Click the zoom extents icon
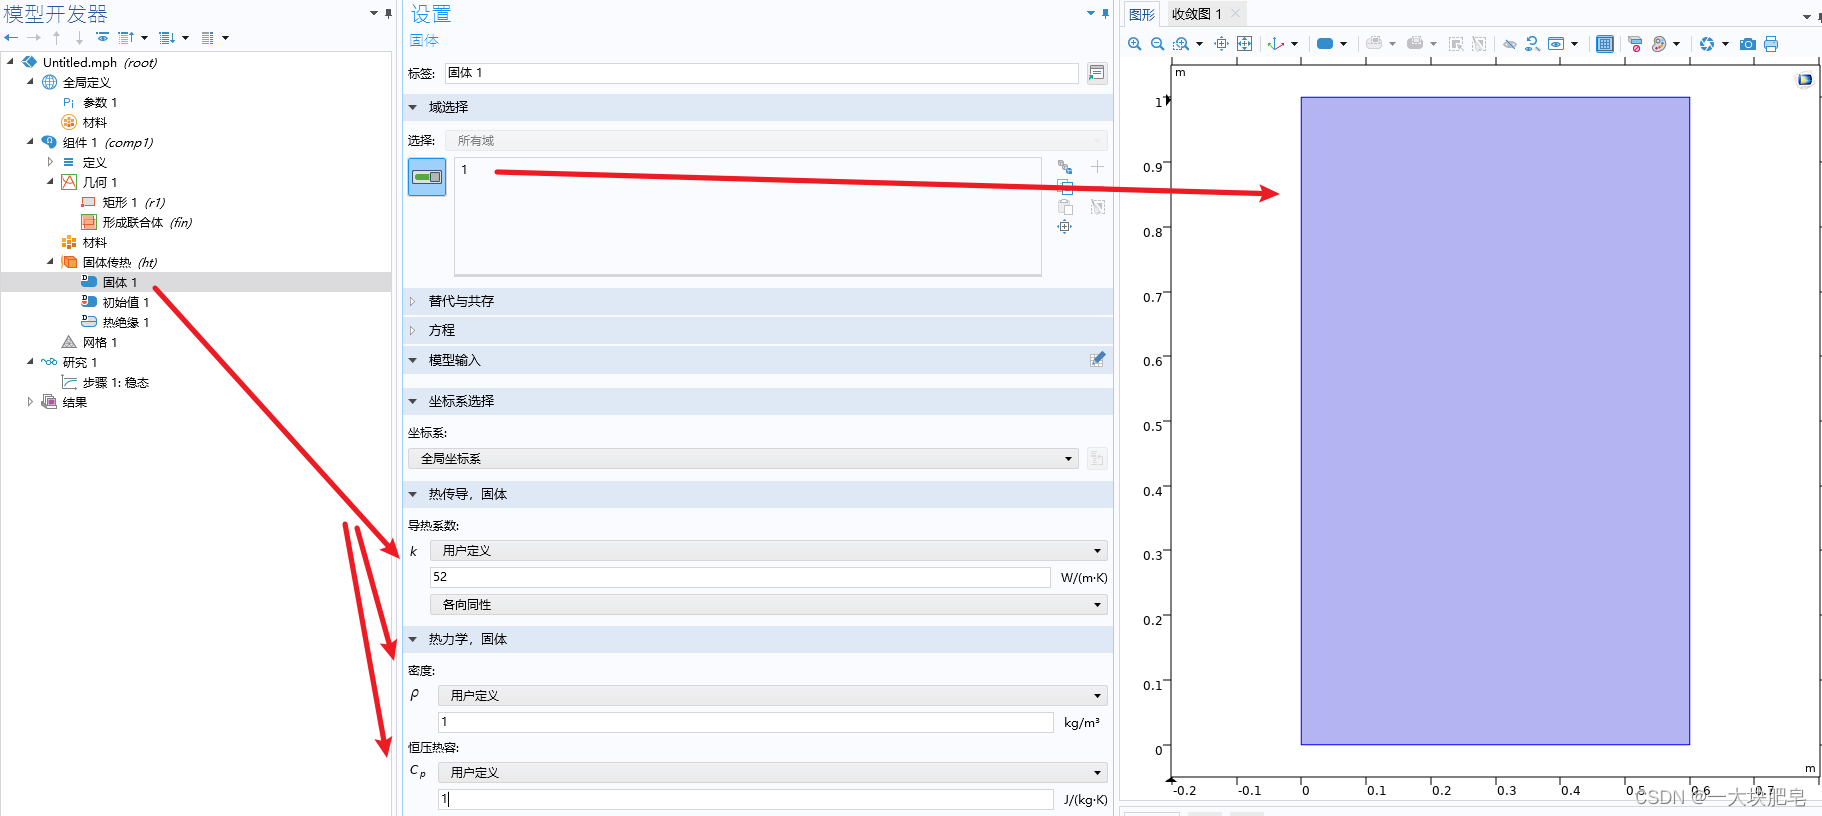 point(1244,44)
